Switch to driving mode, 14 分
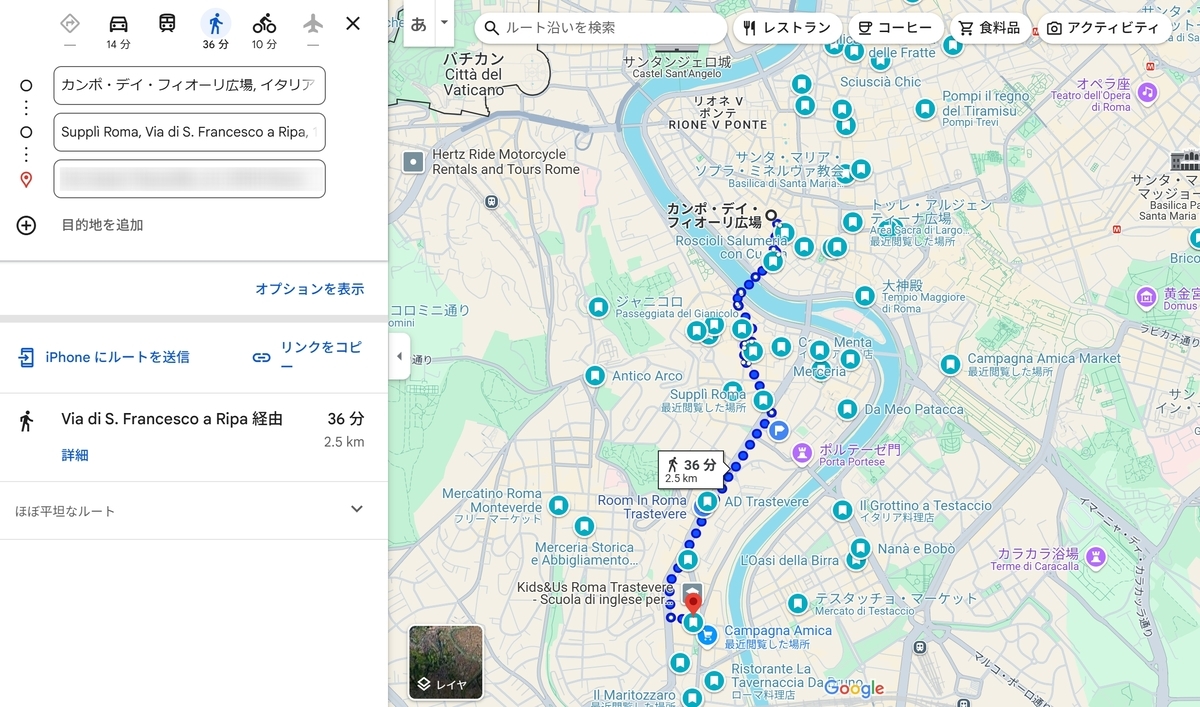The image size is (1200, 707). (x=118, y=30)
